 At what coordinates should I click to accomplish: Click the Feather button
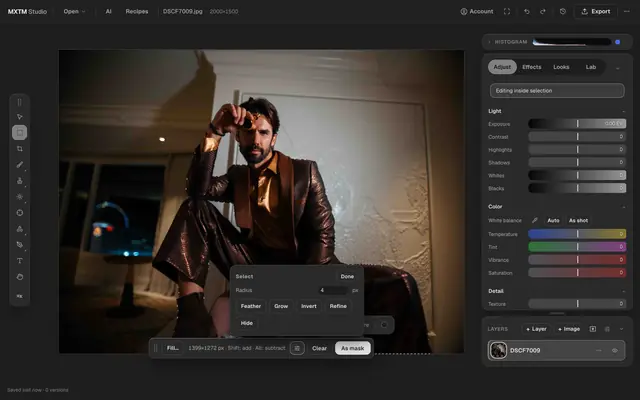[x=251, y=306]
